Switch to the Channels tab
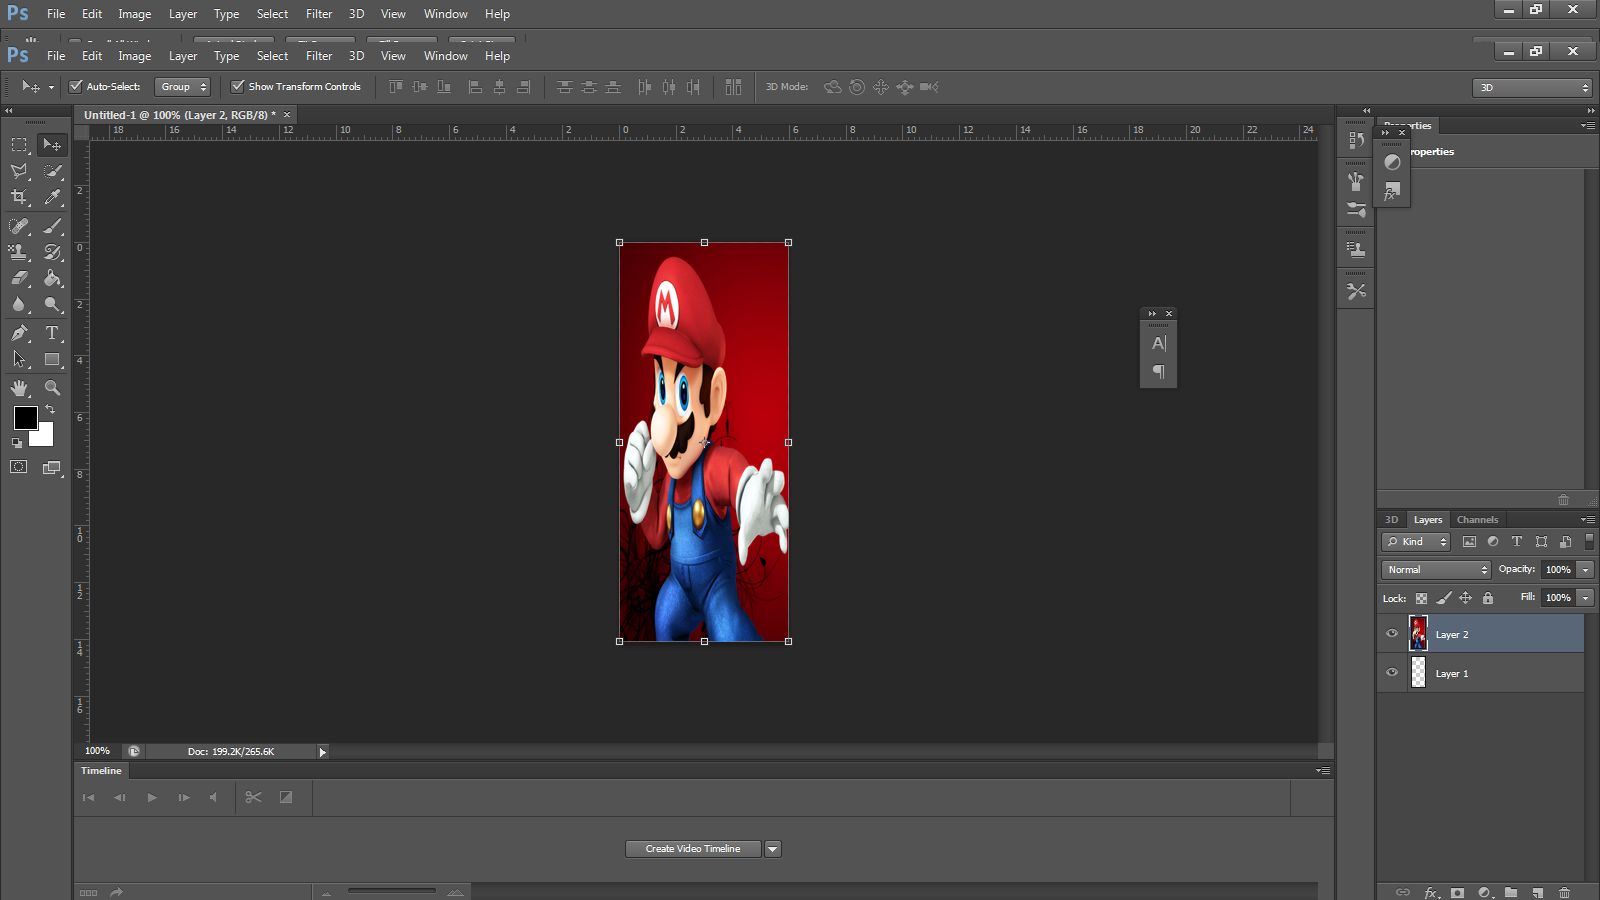This screenshot has width=1600, height=900. click(1477, 520)
